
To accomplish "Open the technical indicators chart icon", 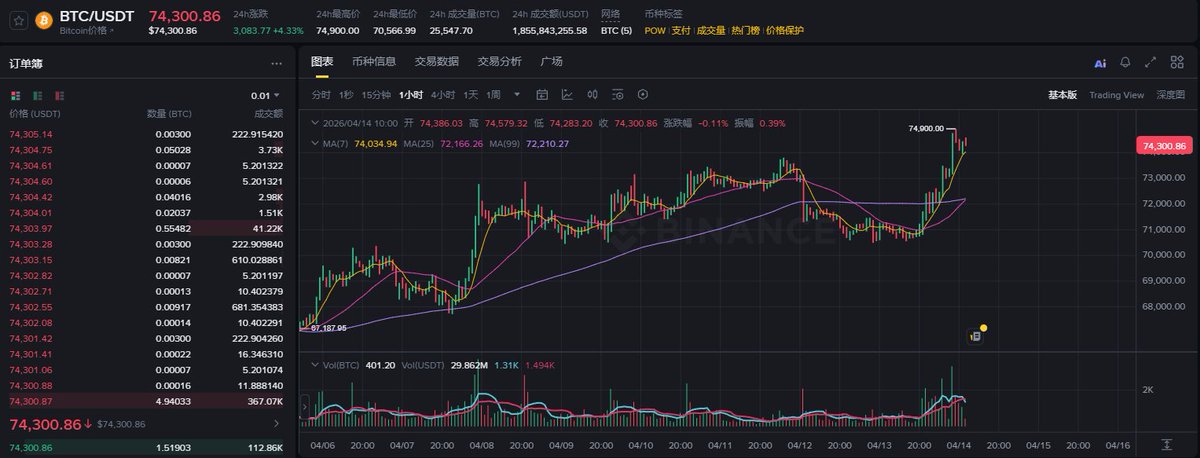I will click(x=567, y=95).
